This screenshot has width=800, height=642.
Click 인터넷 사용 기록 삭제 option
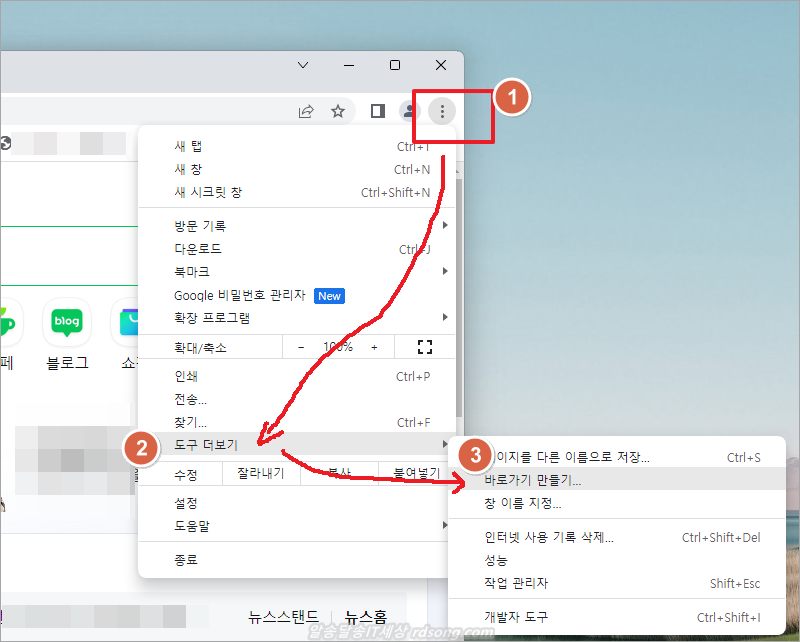click(x=548, y=537)
